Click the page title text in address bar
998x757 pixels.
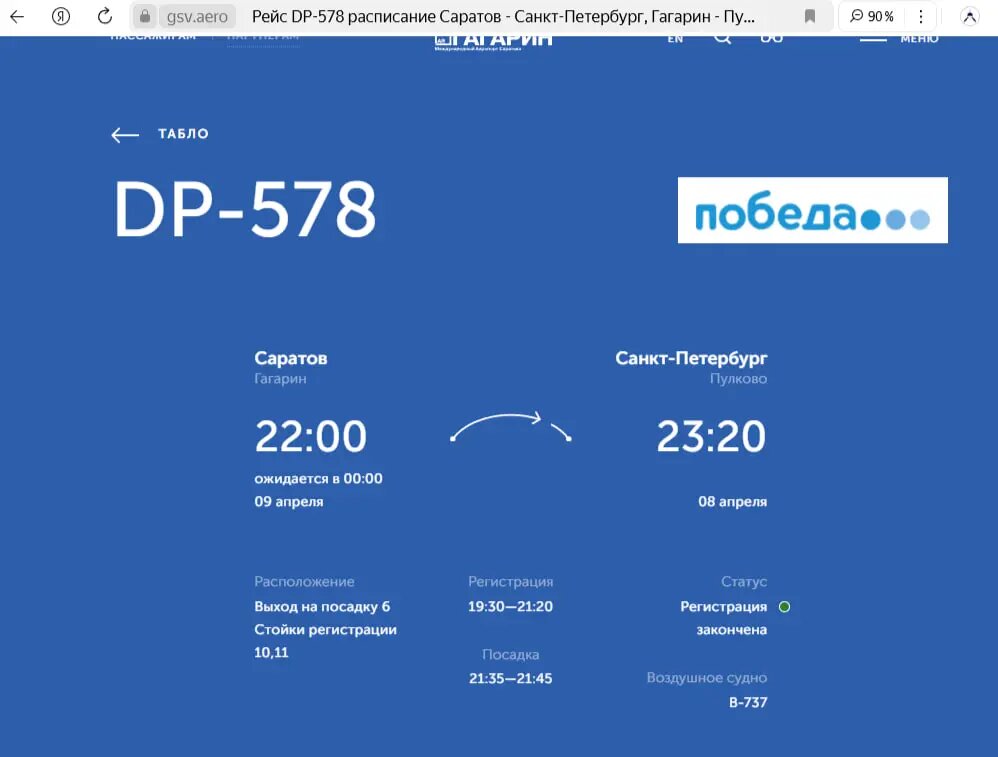503,17
